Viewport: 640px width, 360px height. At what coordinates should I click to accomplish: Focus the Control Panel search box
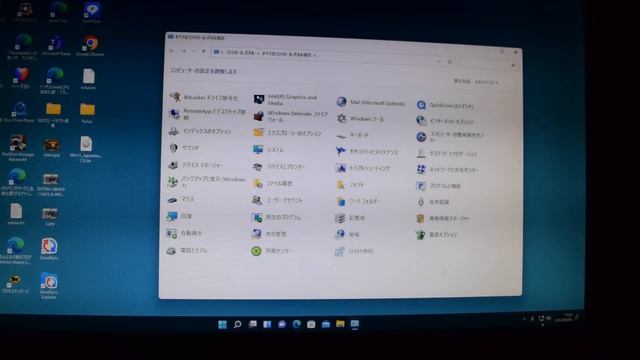click(489, 64)
